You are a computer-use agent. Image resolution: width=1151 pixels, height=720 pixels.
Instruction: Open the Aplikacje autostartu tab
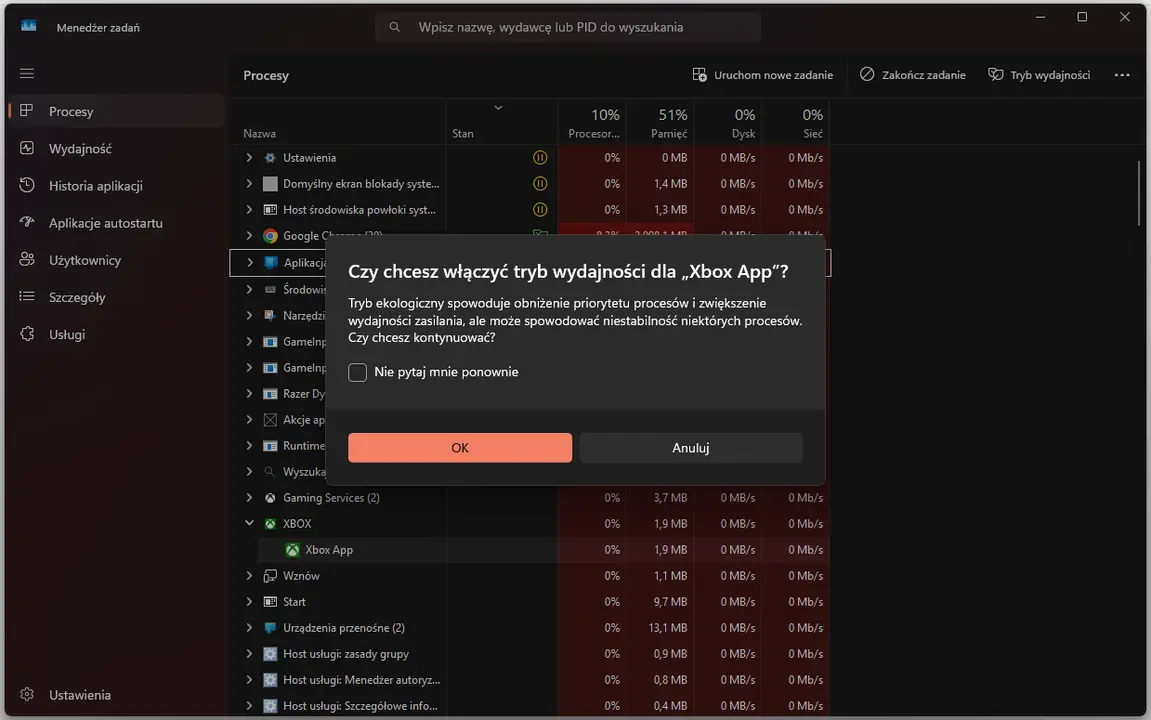[116, 223]
